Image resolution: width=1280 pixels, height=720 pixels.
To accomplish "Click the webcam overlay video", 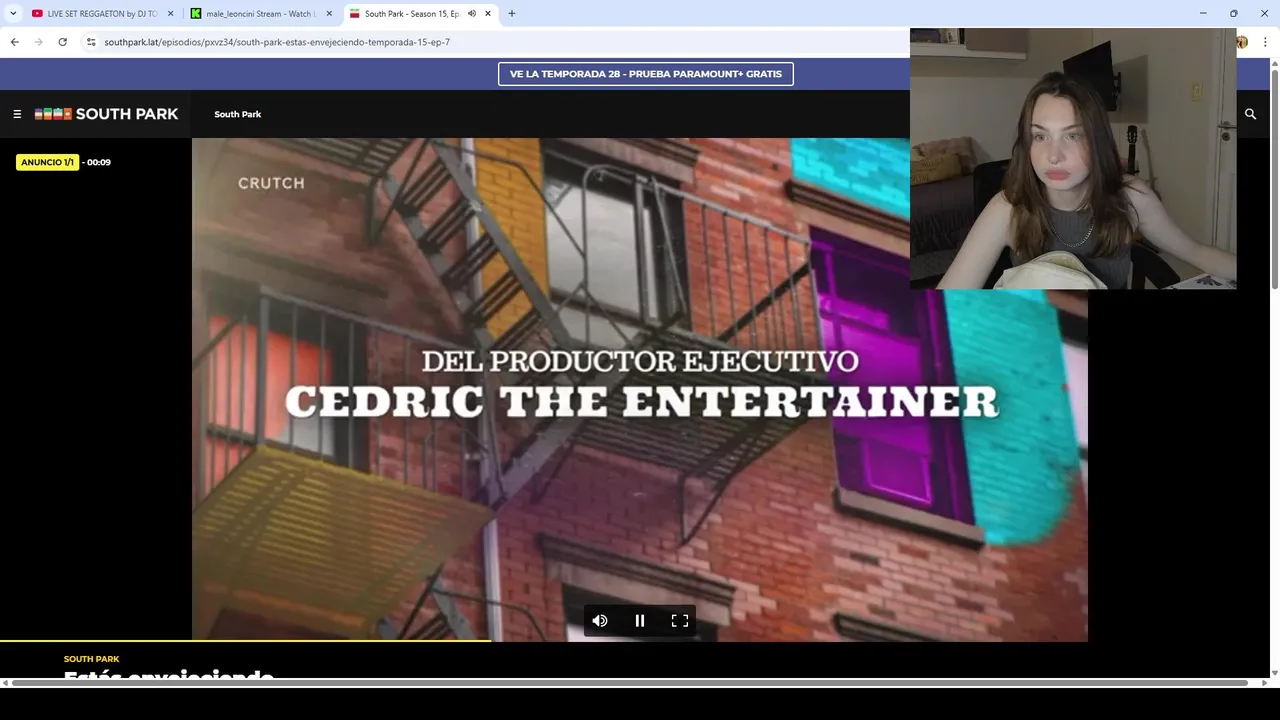I will click(x=1073, y=159).
